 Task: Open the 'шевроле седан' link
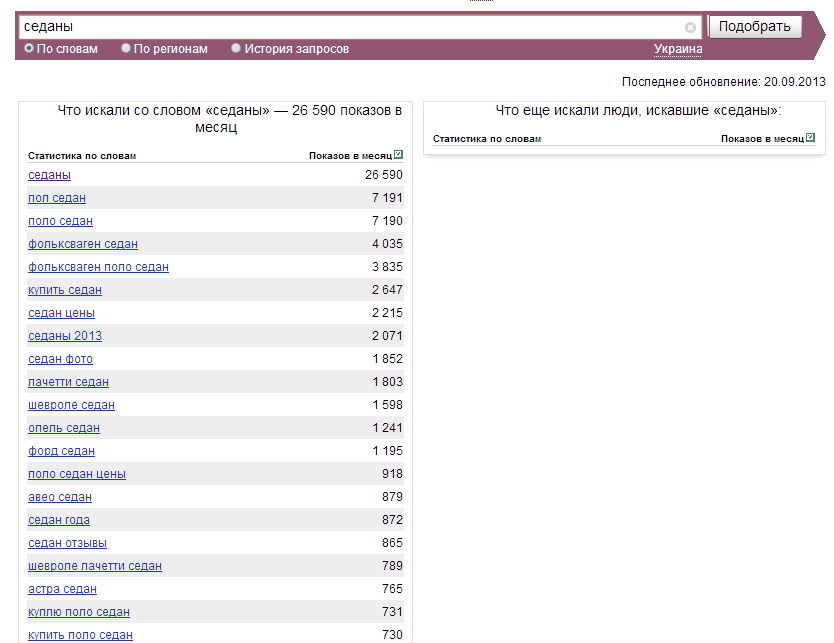click(x=71, y=405)
